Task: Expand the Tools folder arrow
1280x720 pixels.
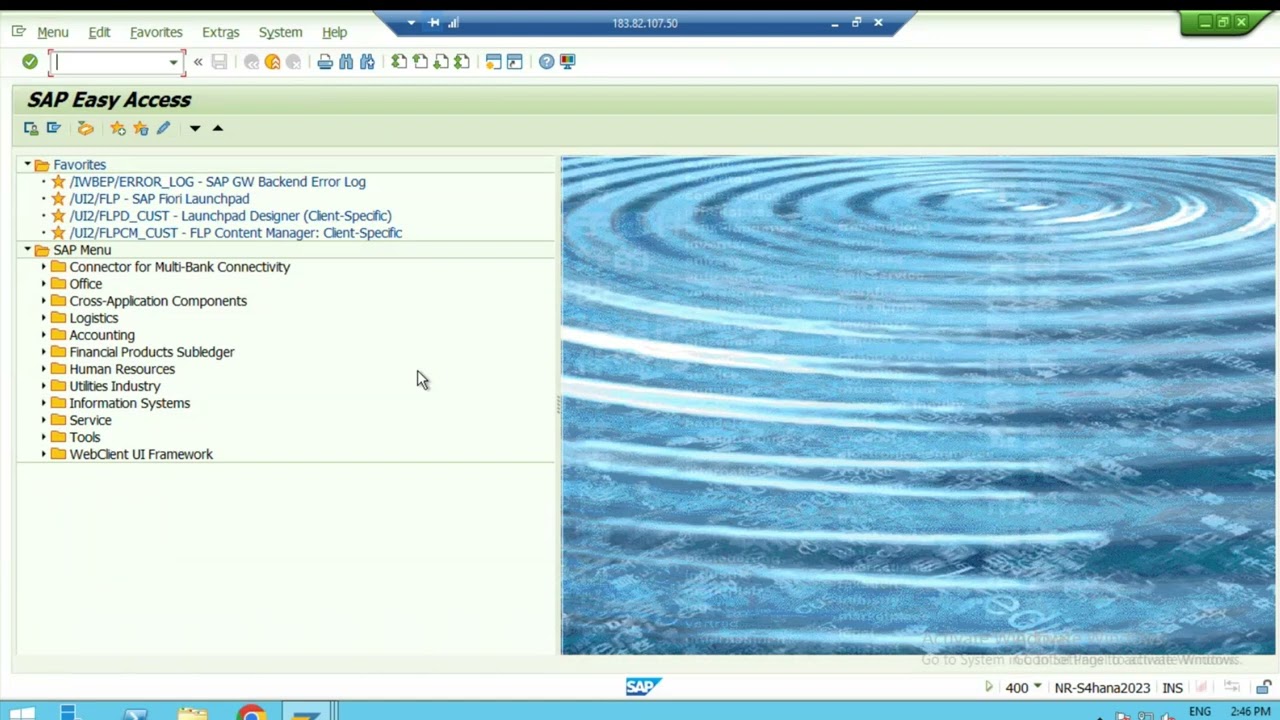Action: pyautogui.click(x=44, y=437)
